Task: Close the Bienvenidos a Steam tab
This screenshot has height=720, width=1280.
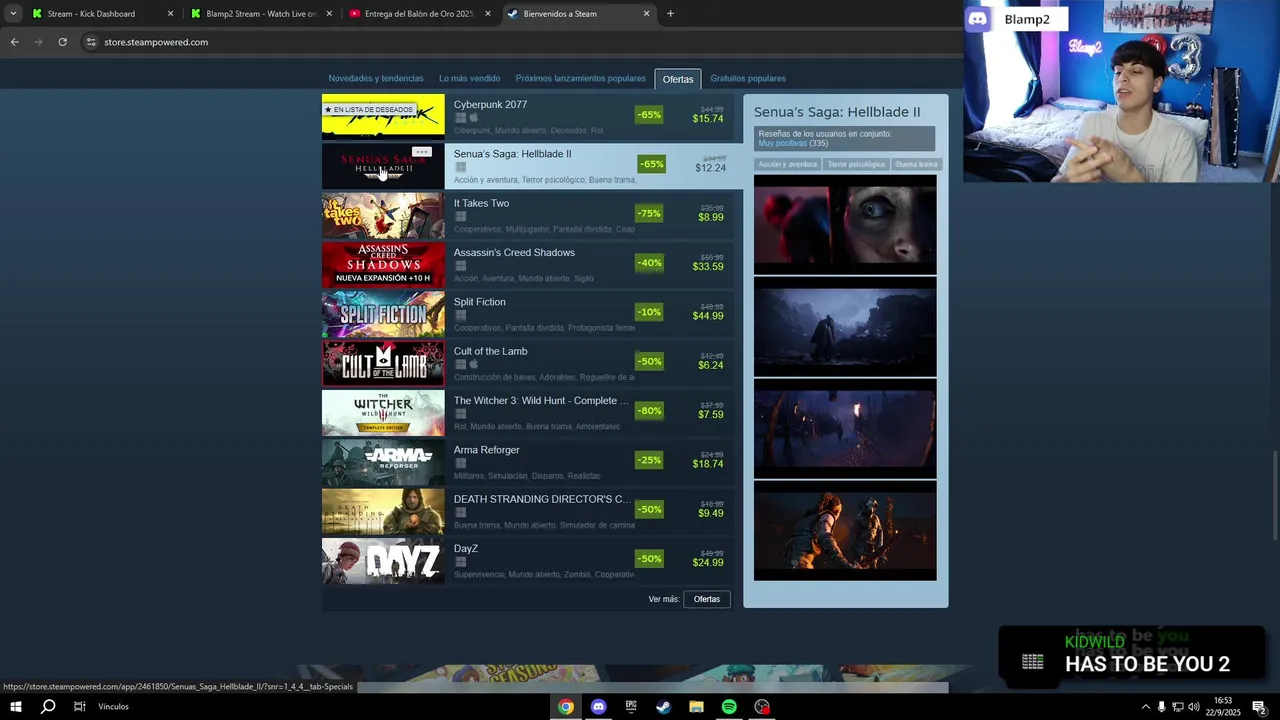Action: [x=646, y=14]
